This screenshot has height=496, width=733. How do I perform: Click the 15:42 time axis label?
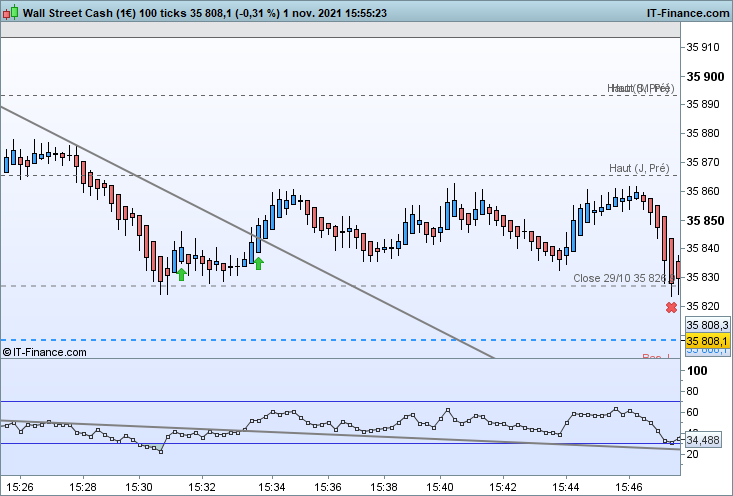503,487
